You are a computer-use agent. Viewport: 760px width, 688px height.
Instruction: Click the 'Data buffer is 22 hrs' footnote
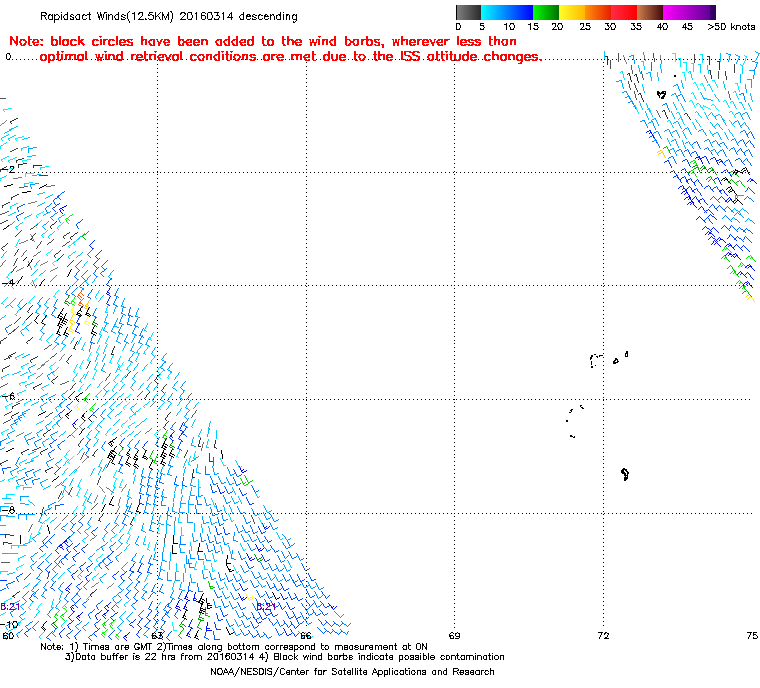[285, 657]
